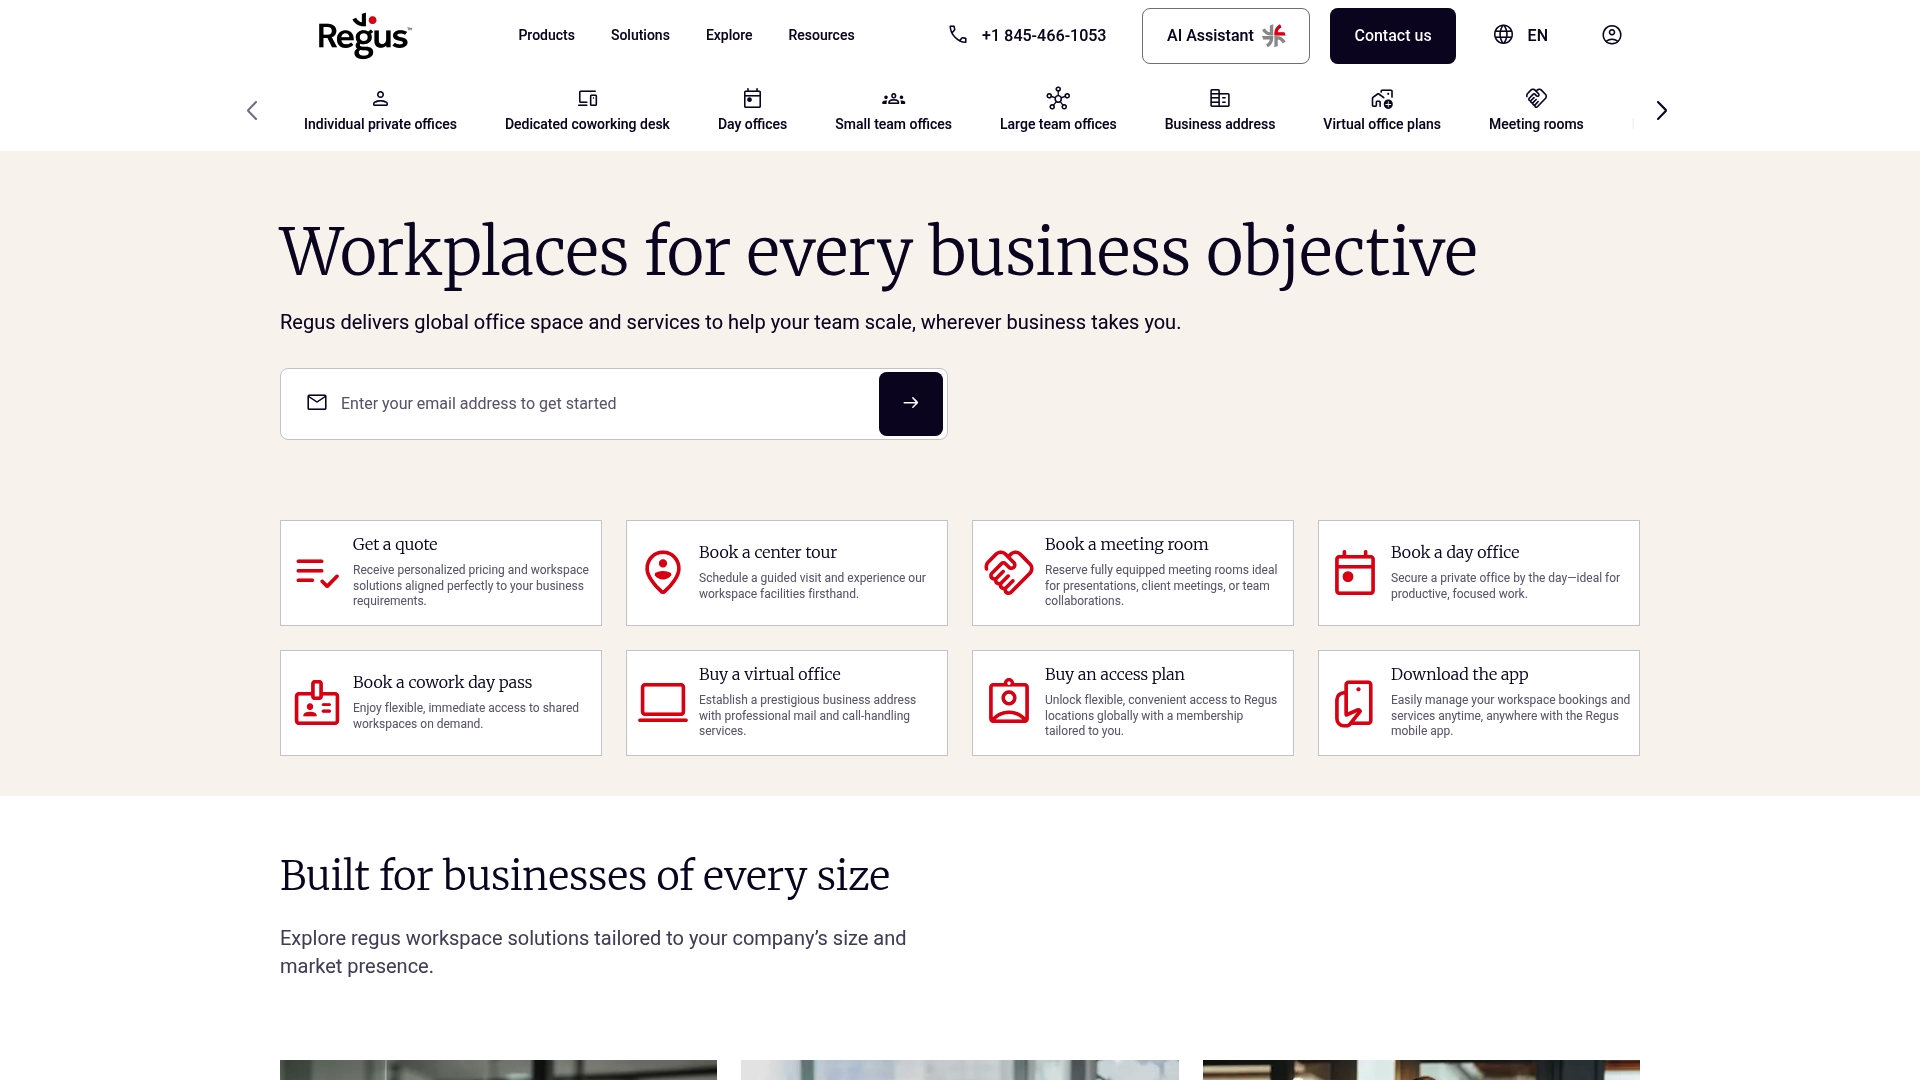Open Download the app card title
The width and height of the screenshot is (1920, 1080).
tap(1460, 674)
